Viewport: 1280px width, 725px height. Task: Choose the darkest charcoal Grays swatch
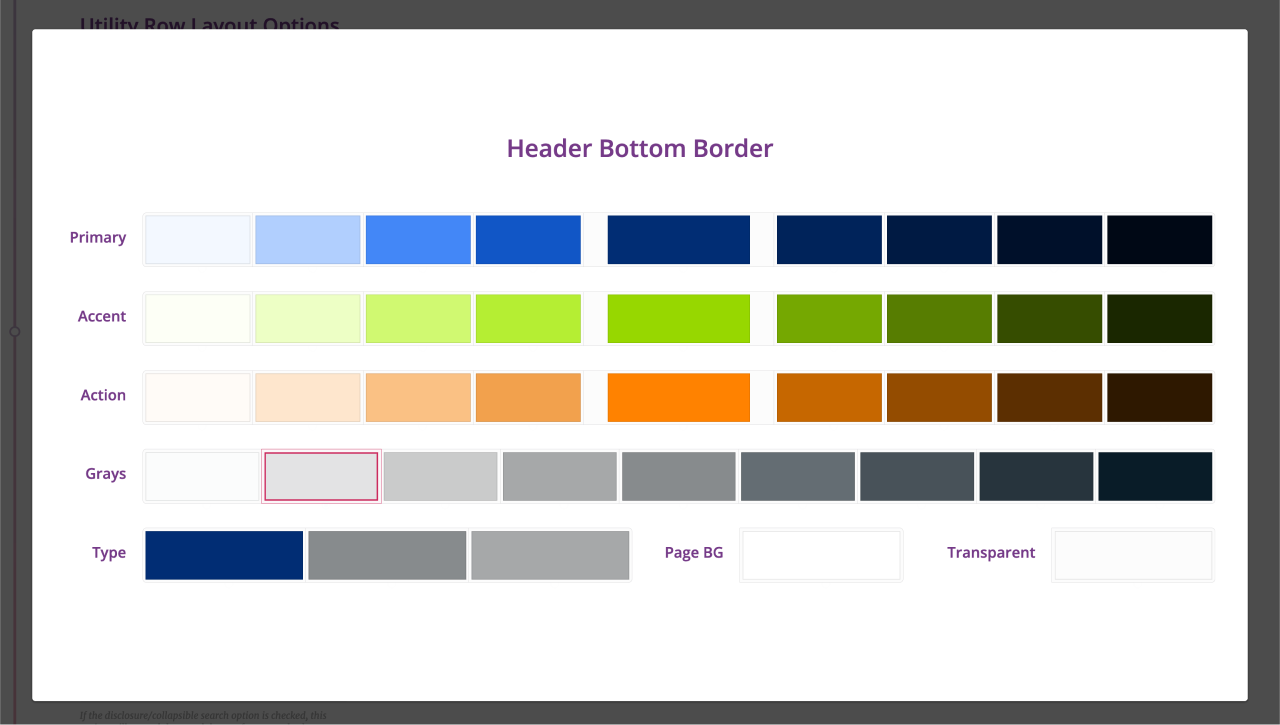1155,476
